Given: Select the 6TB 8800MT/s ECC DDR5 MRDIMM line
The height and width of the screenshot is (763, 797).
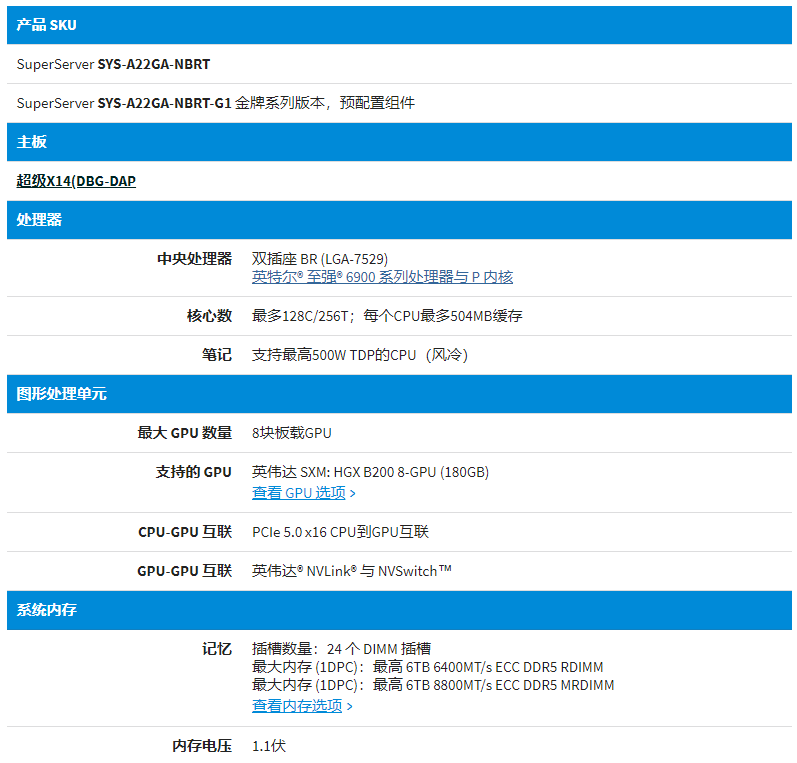Looking at the screenshot, I should [433, 685].
